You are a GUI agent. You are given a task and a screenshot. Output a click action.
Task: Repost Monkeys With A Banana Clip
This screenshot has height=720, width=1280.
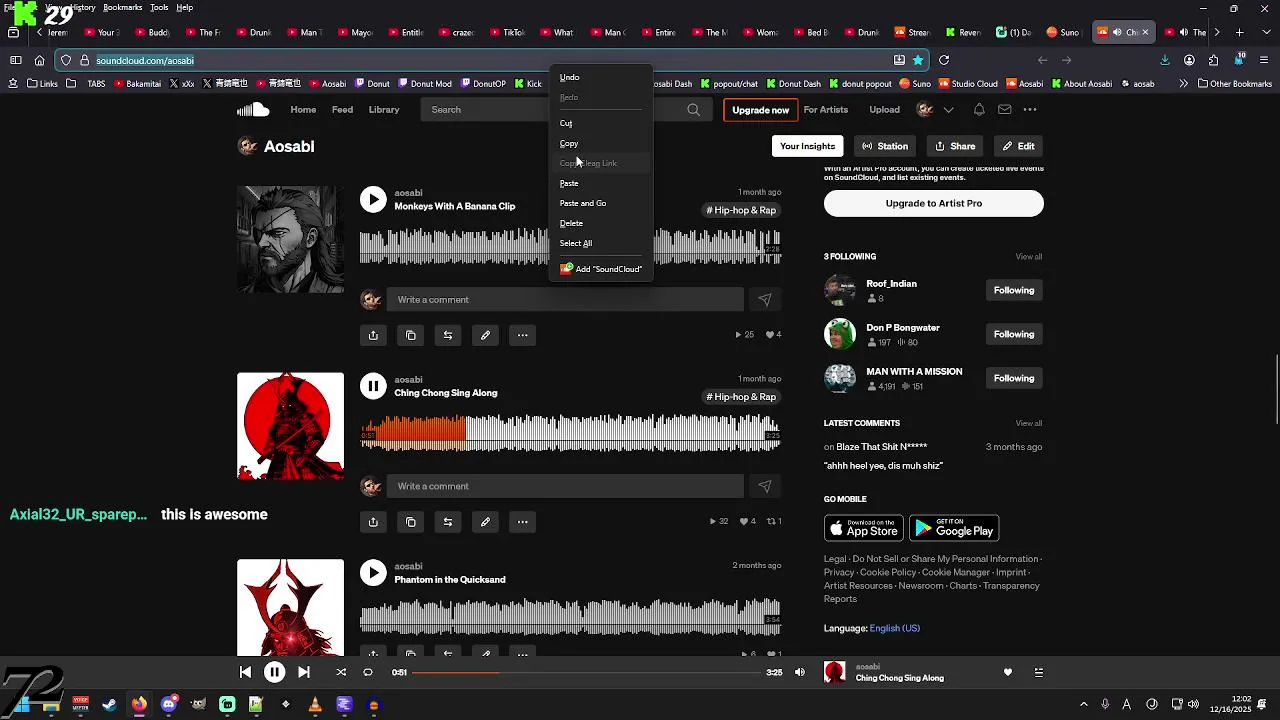[x=448, y=335]
